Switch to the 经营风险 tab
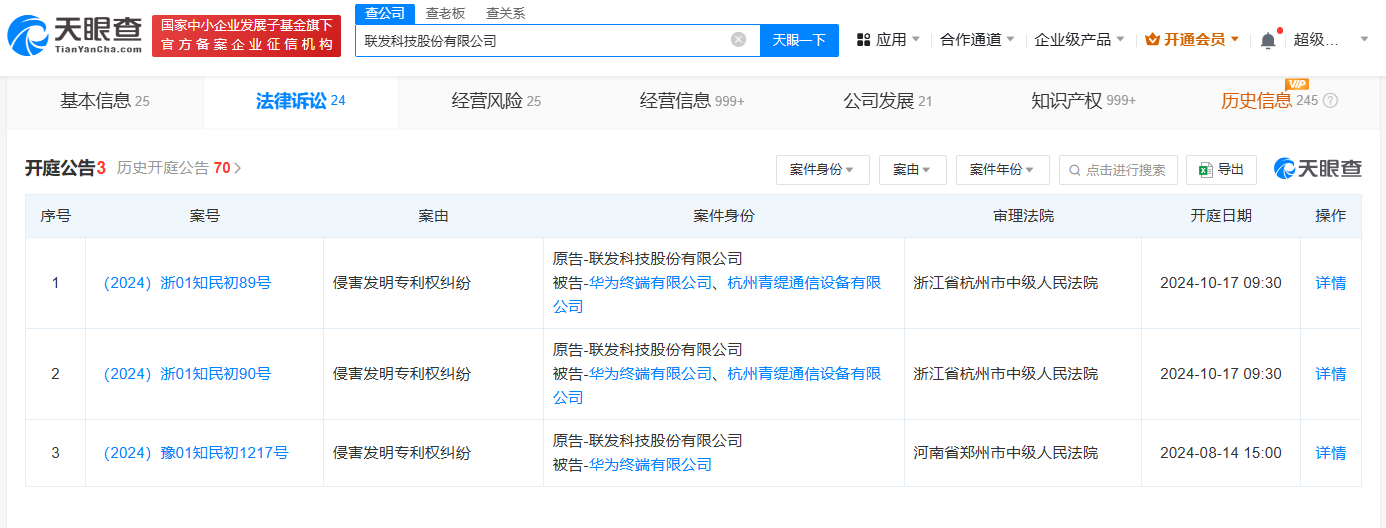Image resolution: width=1386 pixels, height=528 pixels. [x=496, y=101]
